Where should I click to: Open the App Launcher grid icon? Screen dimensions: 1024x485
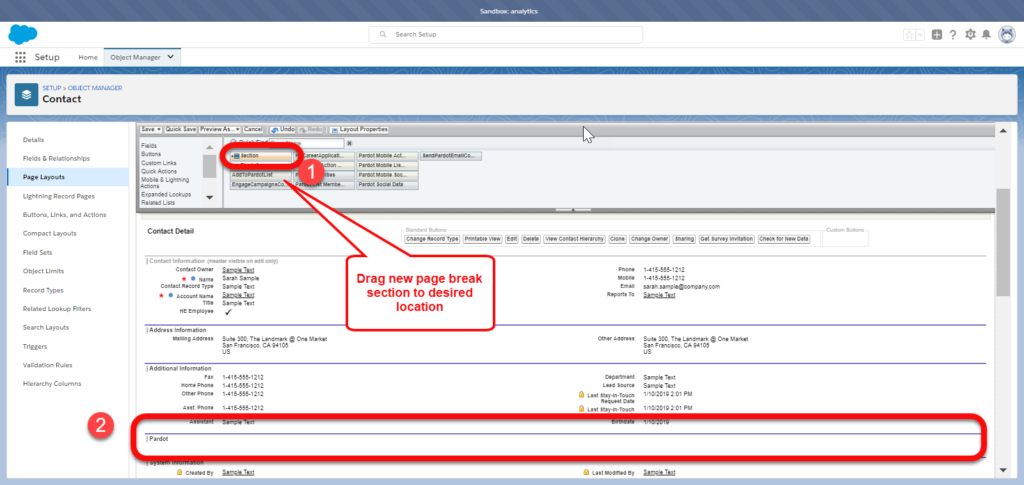pos(20,57)
